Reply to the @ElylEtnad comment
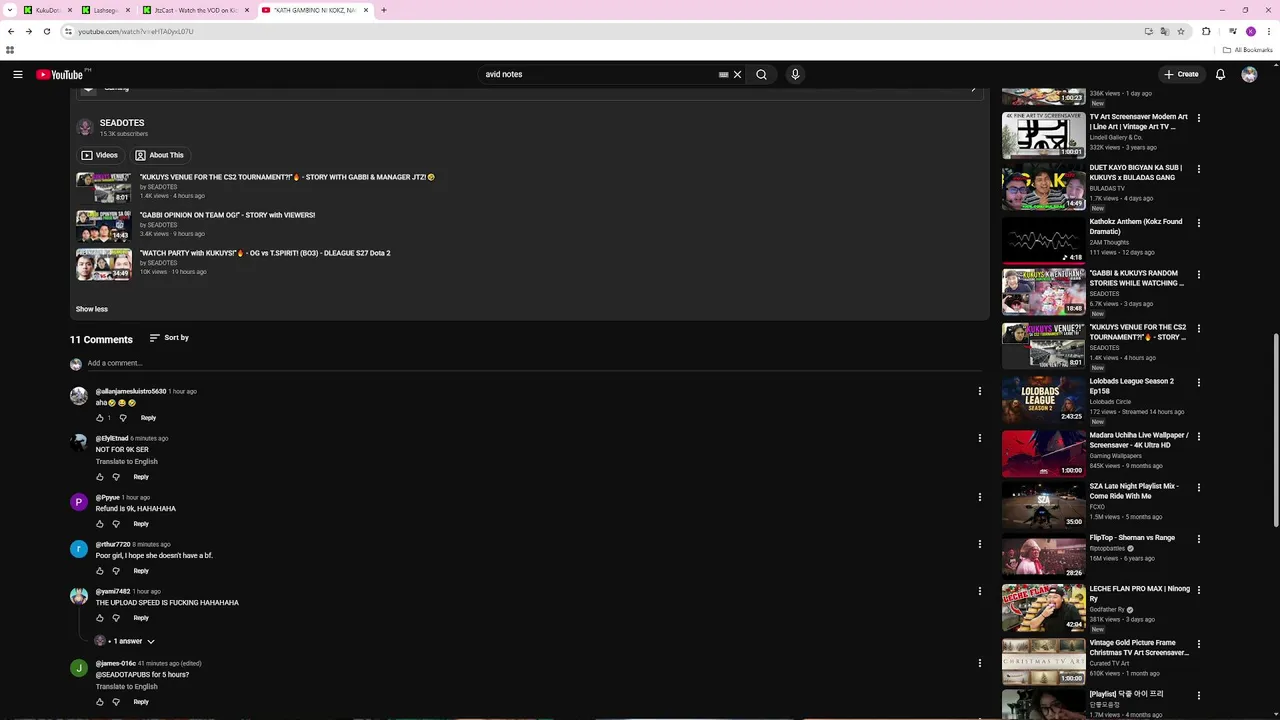The height and width of the screenshot is (720, 1280). (x=141, y=477)
